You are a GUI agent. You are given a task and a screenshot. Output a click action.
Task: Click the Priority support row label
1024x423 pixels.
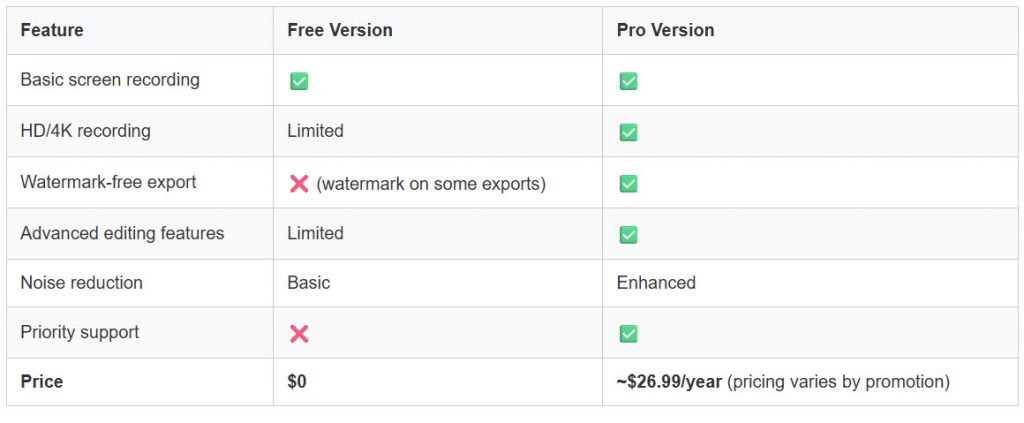pyautogui.click(x=80, y=332)
